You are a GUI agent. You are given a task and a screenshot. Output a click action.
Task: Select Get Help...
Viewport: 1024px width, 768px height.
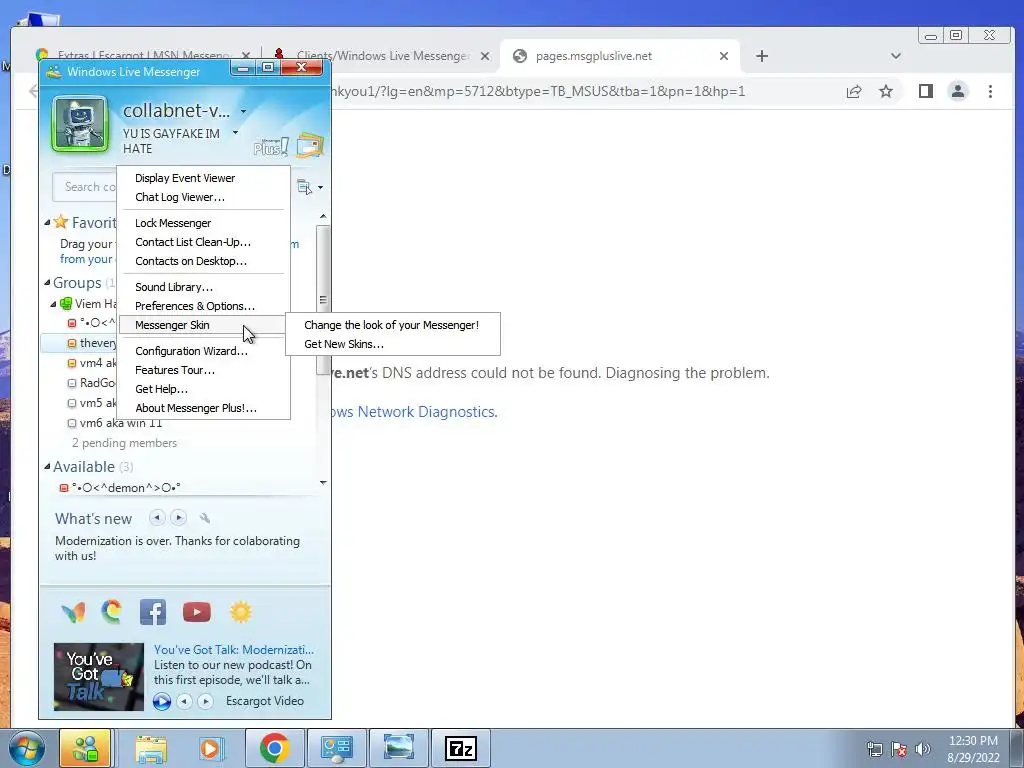[203, 389]
